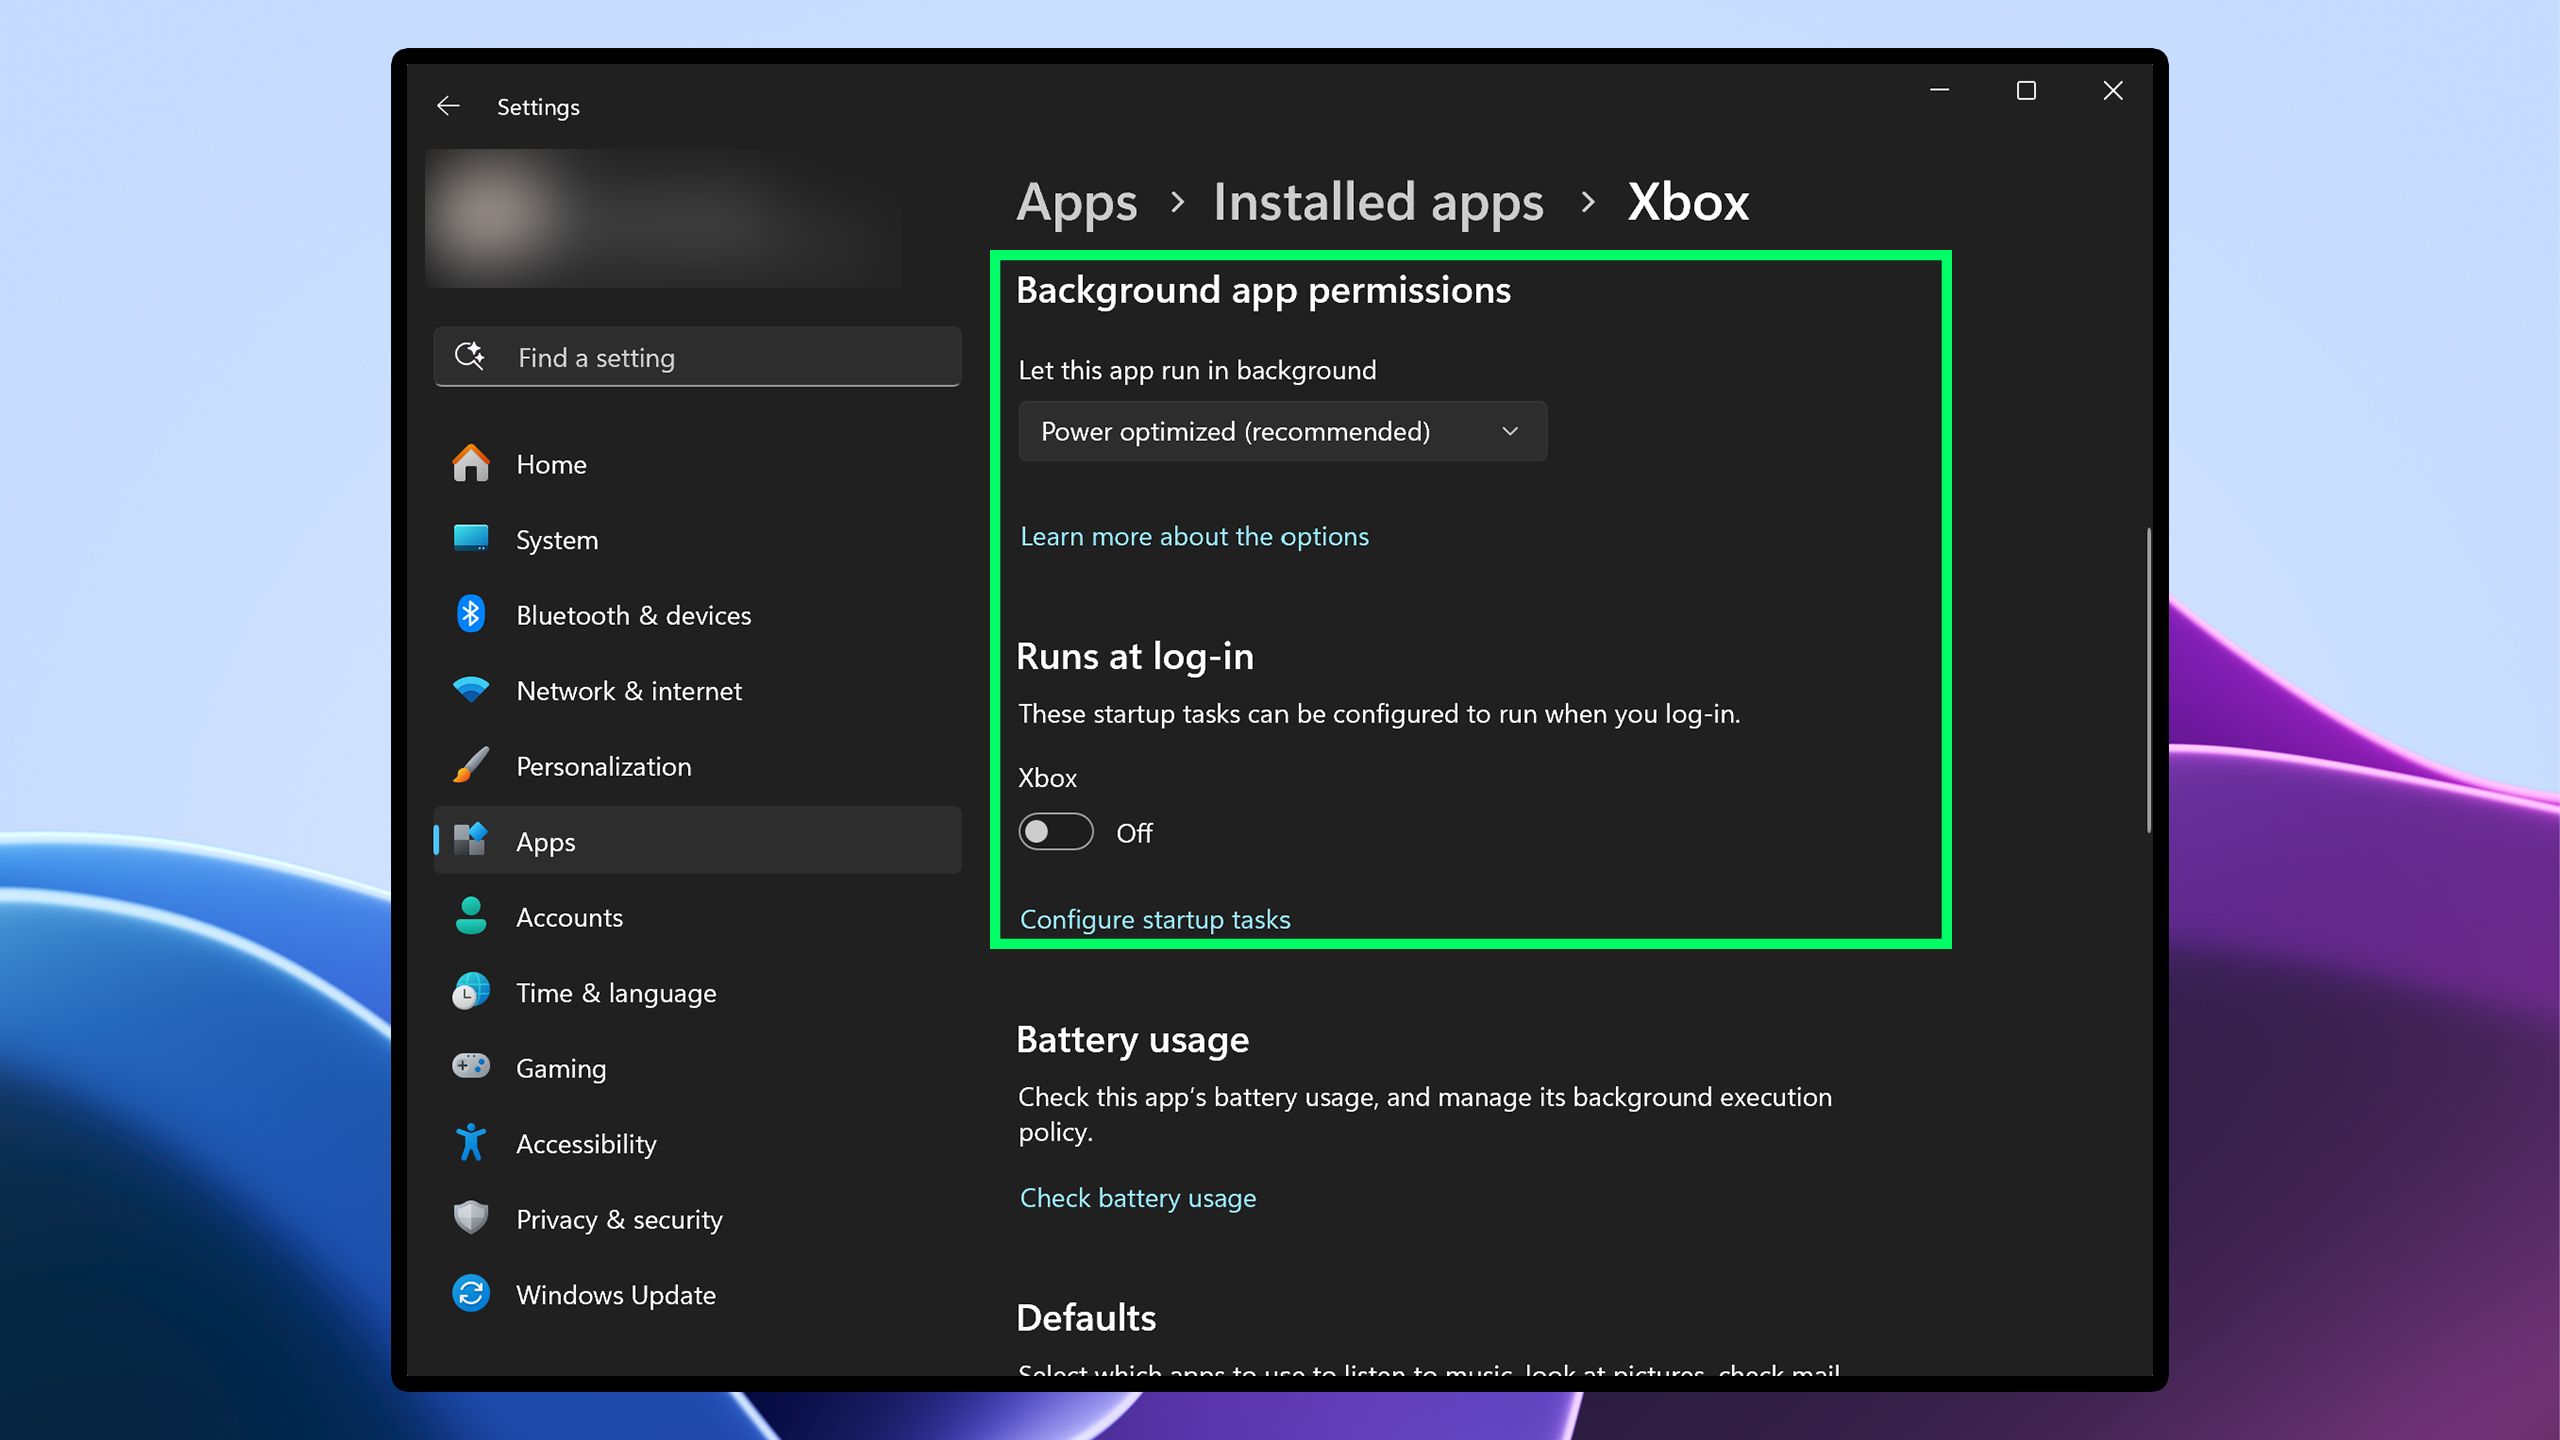Click Installed apps breadcrumb
Viewport: 2560px width, 1440px height.
[1378, 203]
